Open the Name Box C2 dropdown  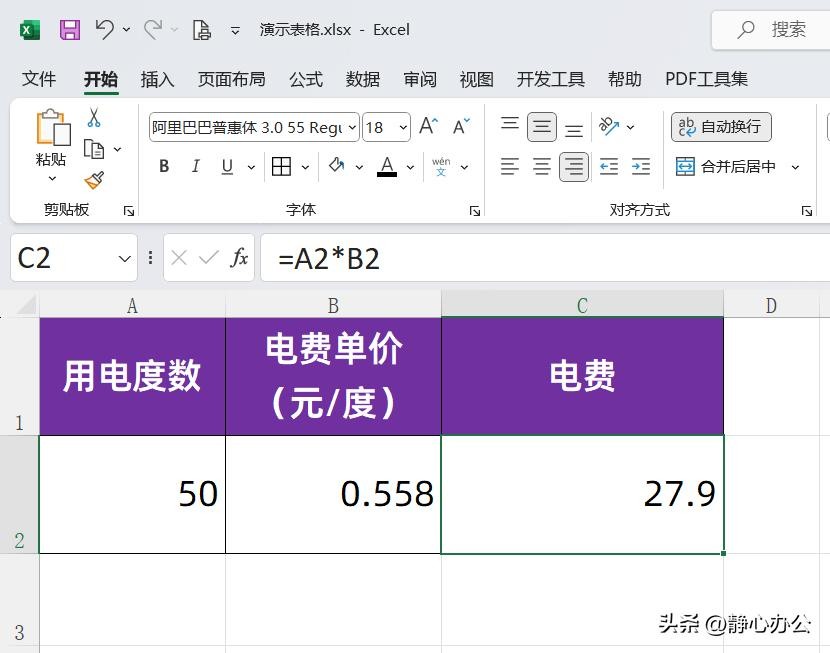pos(125,259)
